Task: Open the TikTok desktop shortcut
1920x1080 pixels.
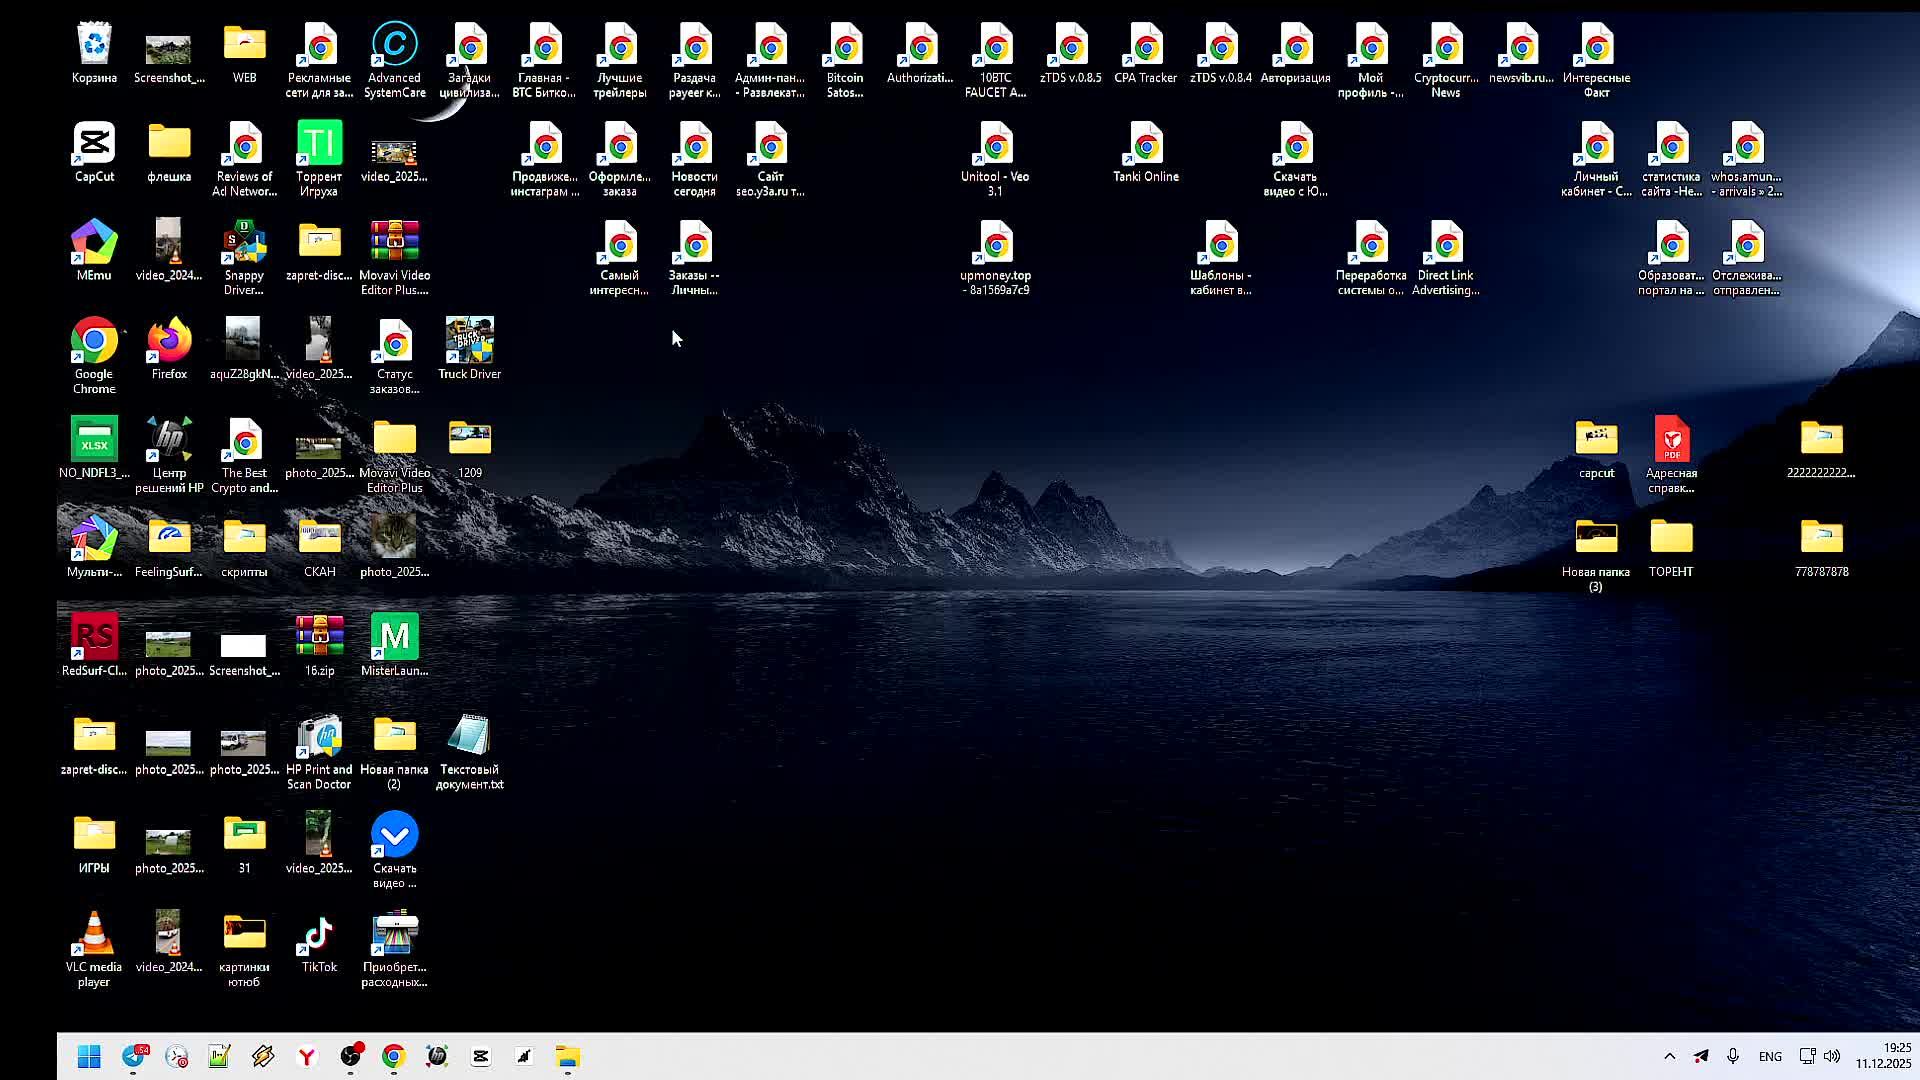Action: (x=319, y=936)
